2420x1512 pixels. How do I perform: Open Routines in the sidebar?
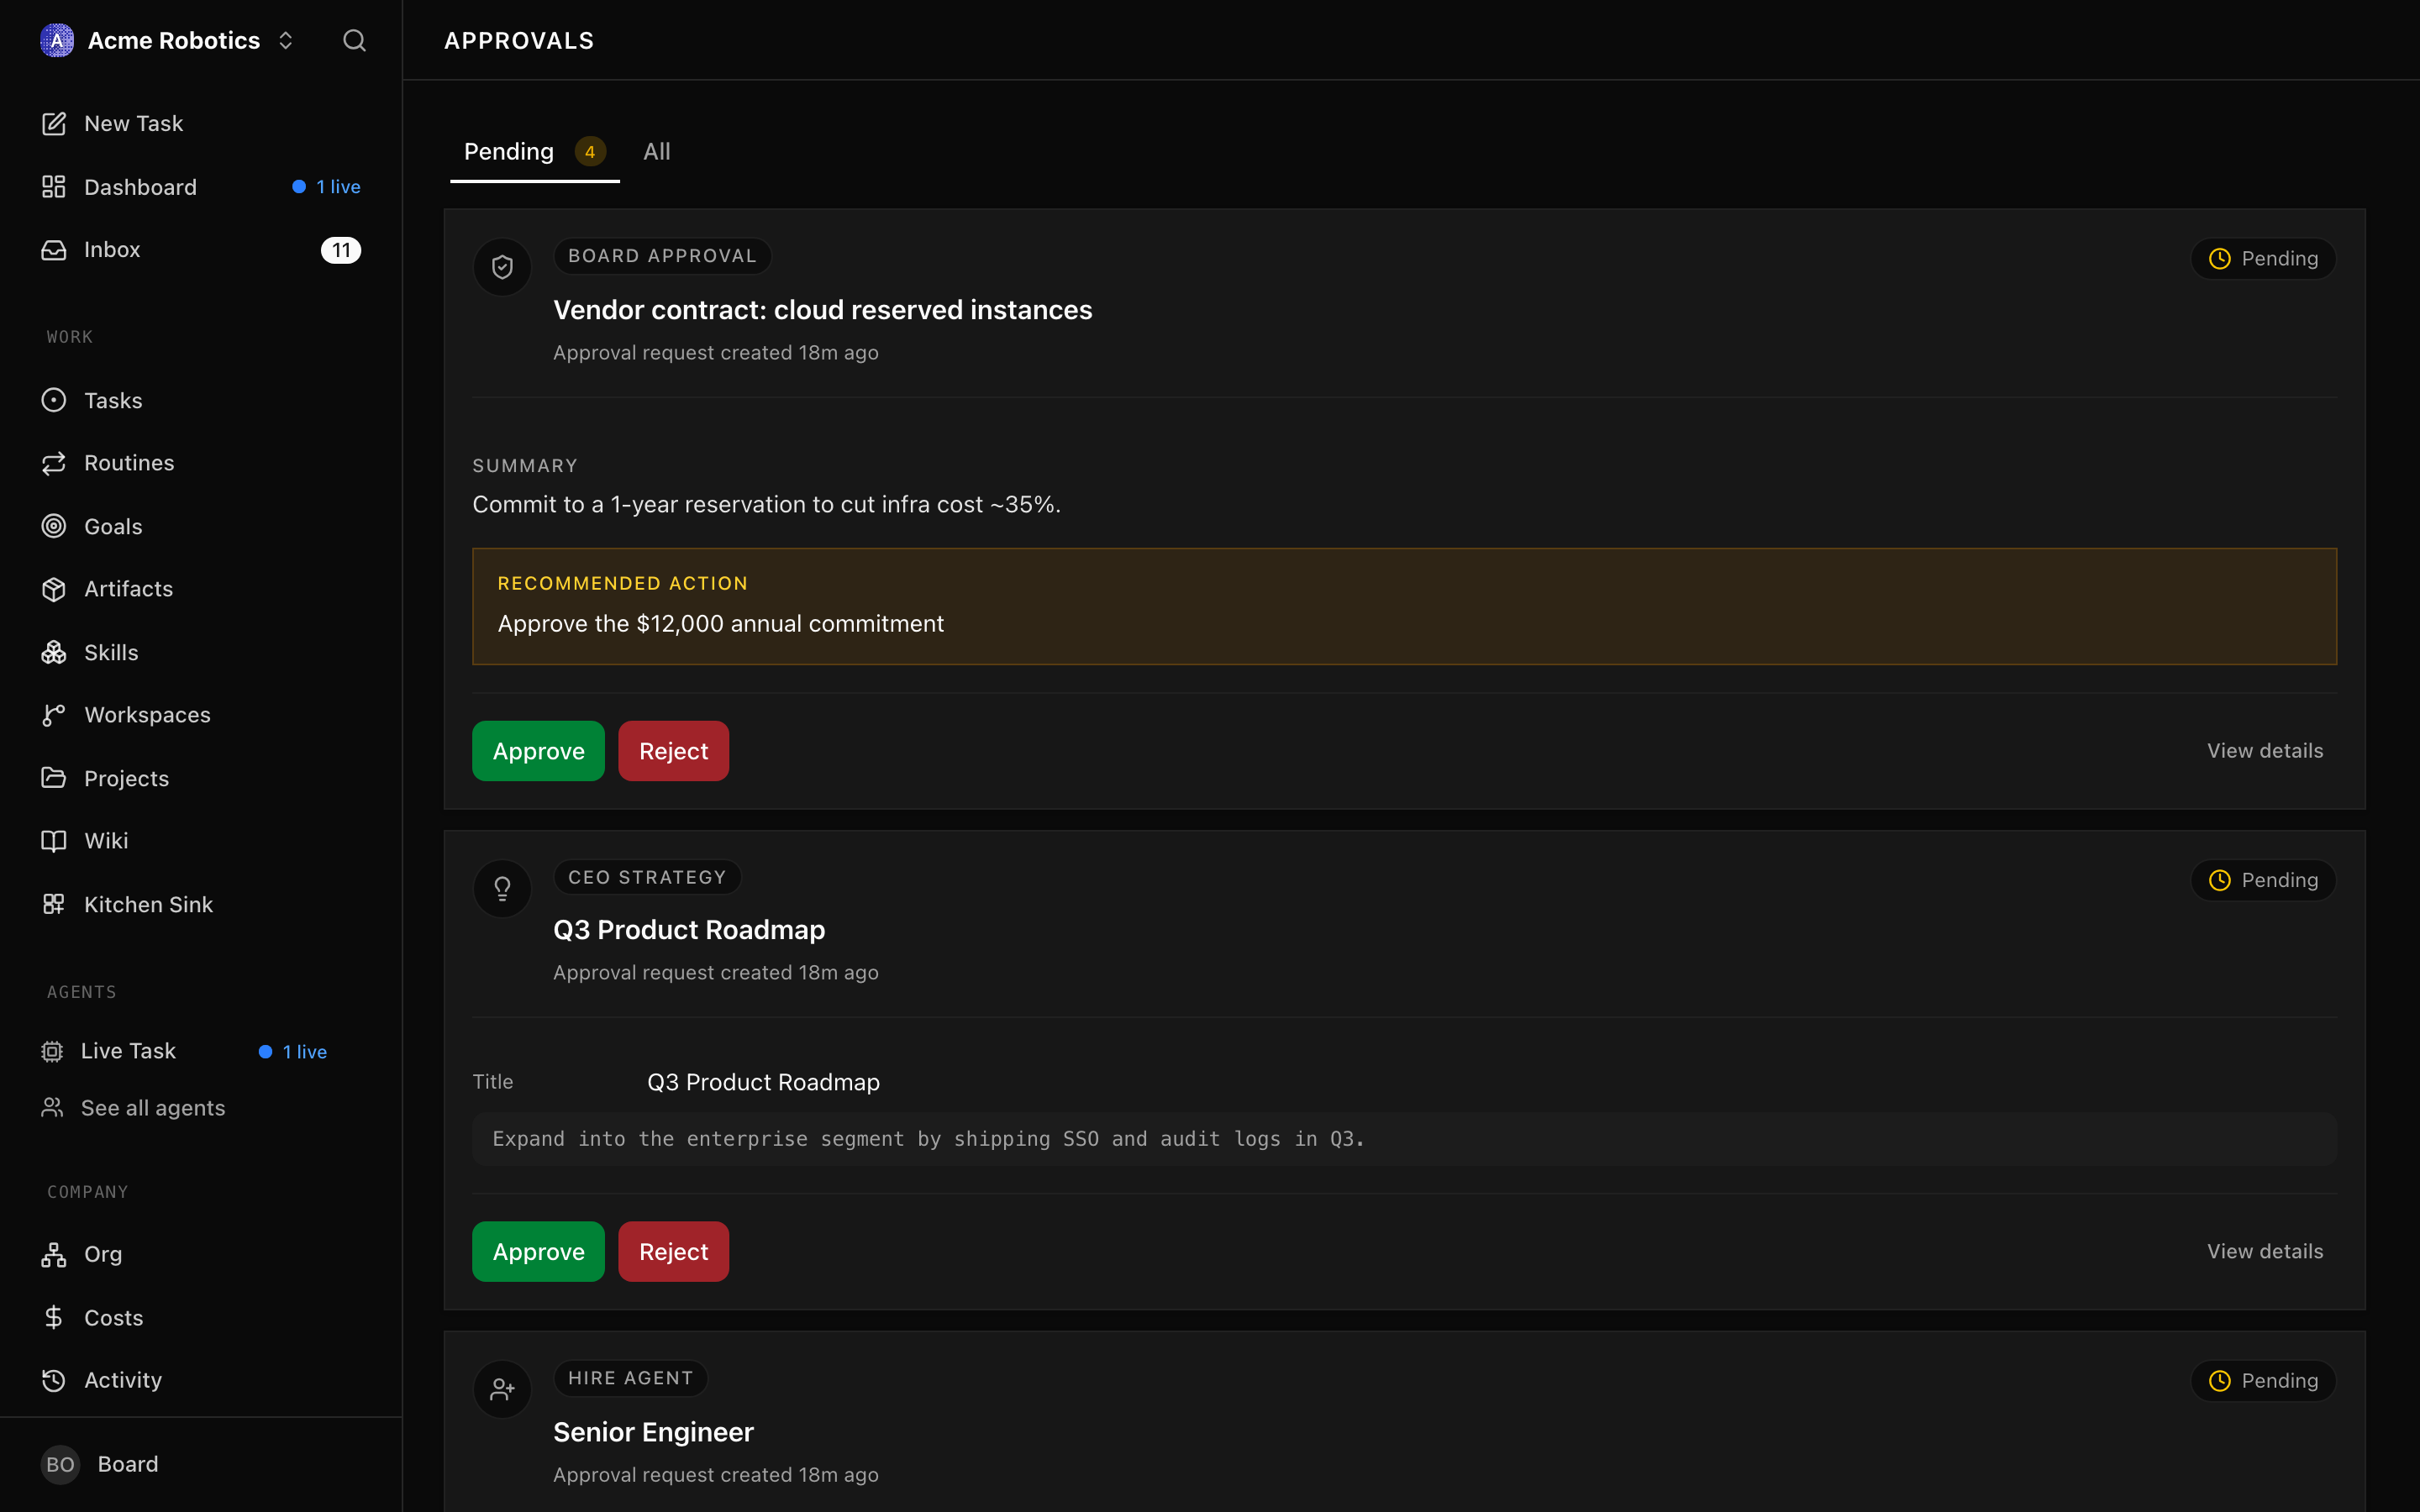coord(201,463)
